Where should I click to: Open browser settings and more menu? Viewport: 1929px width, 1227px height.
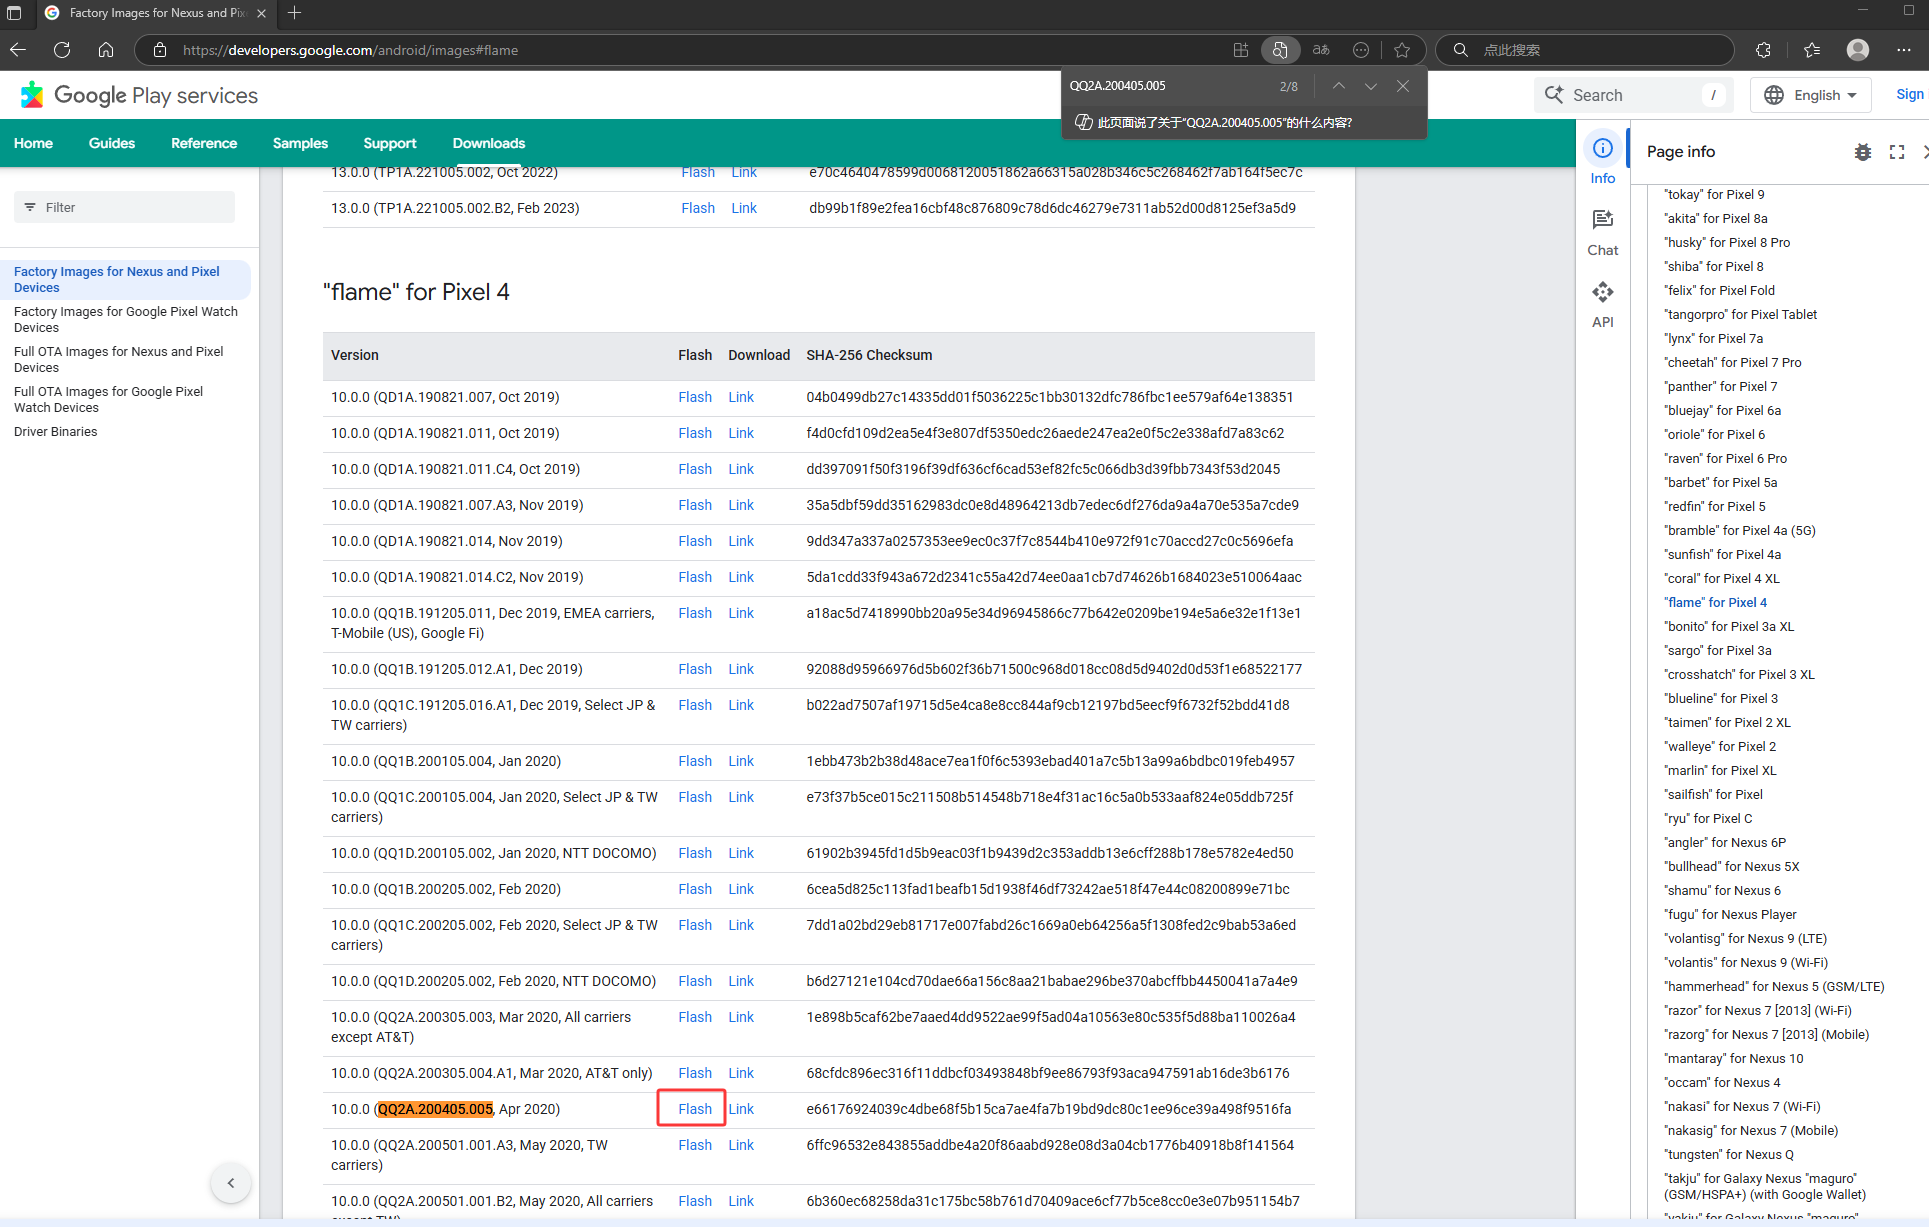[1904, 50]
